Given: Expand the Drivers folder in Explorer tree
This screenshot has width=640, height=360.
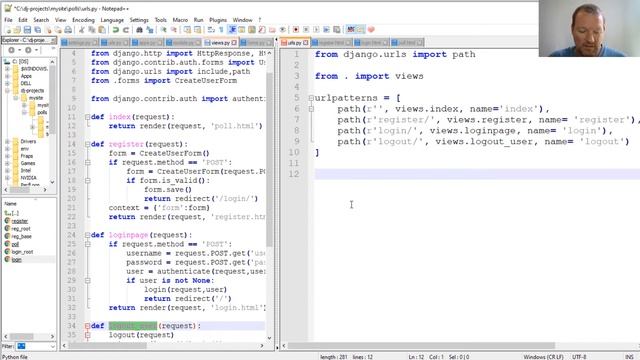Looking at the screenshot, I should point(7,142).
